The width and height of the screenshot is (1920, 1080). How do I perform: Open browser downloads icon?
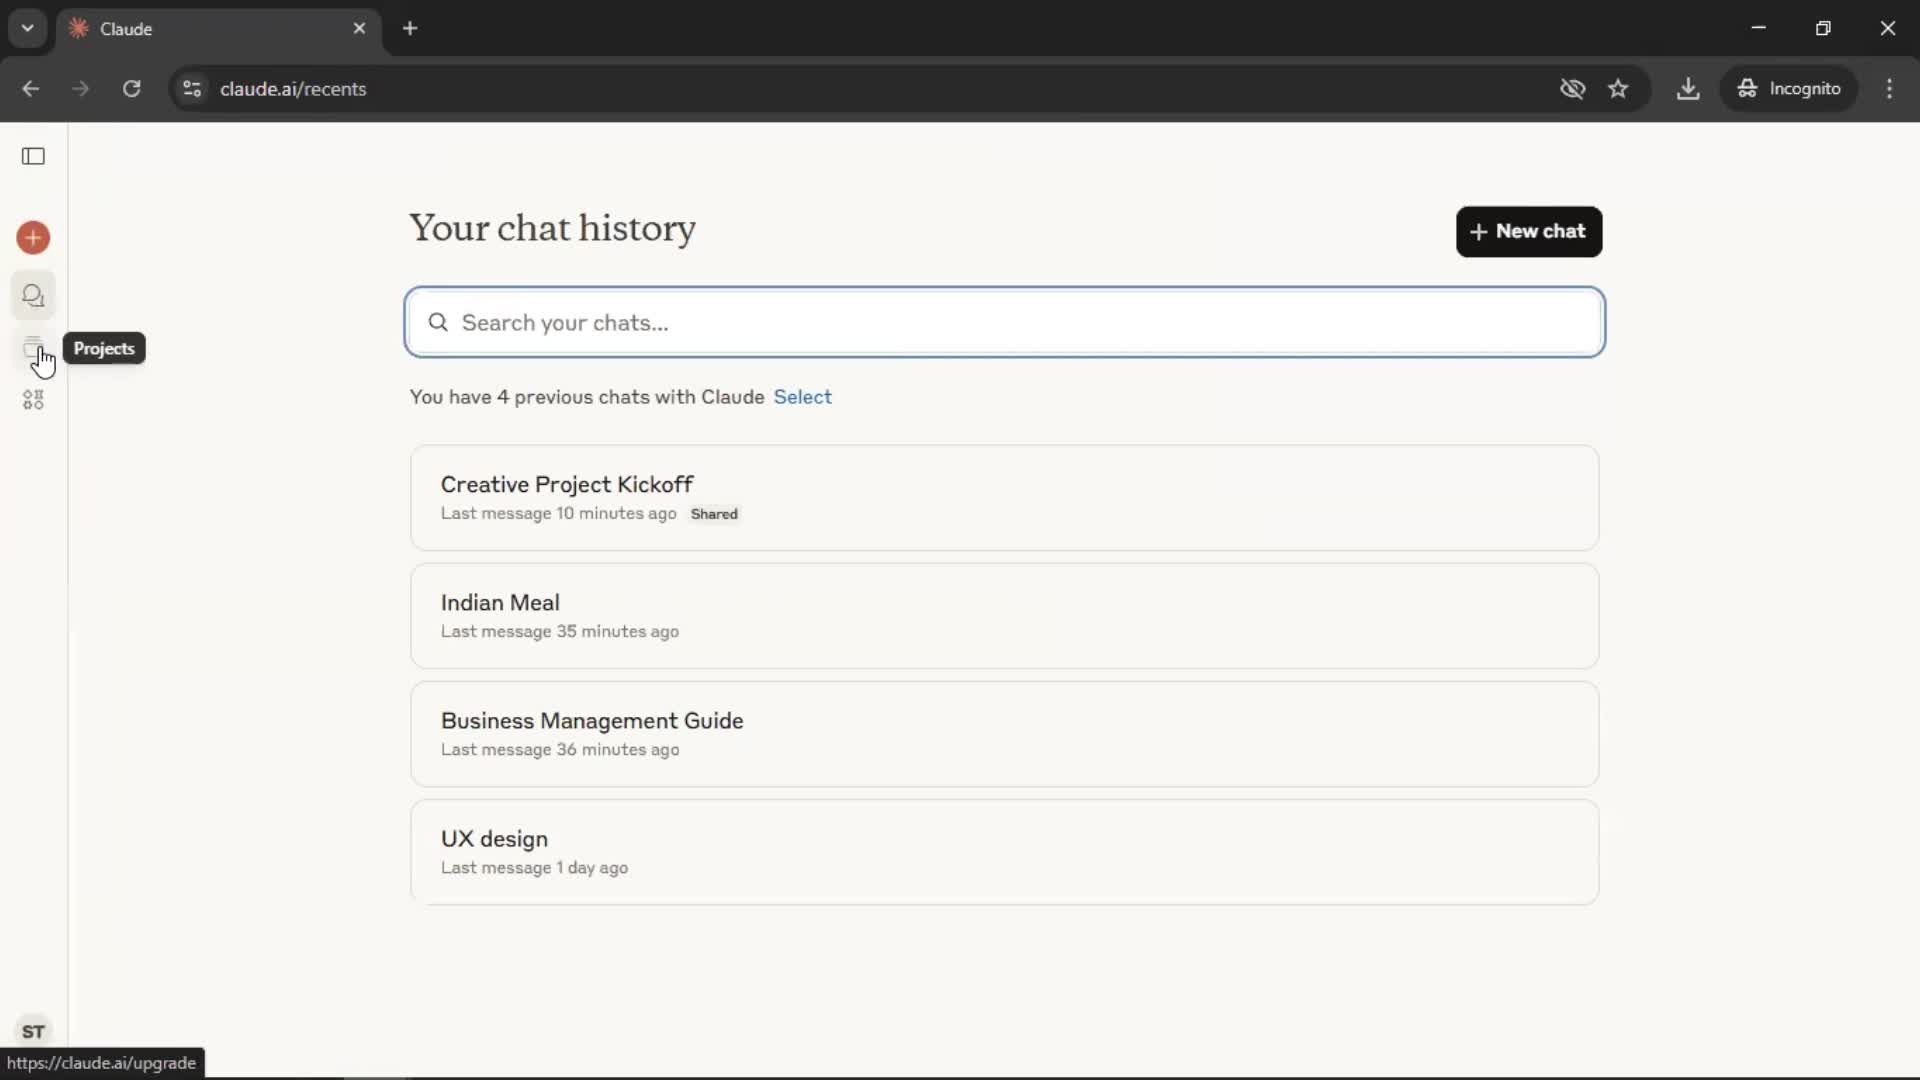pyautogui.click(x=1688, y=89)
